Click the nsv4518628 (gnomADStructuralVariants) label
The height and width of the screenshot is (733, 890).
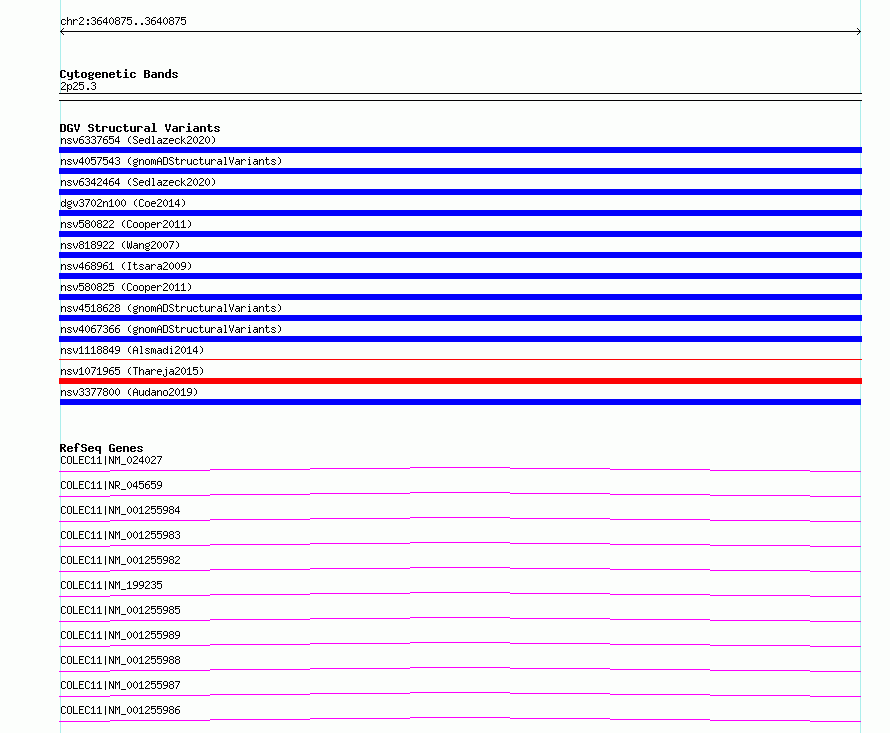171,308
